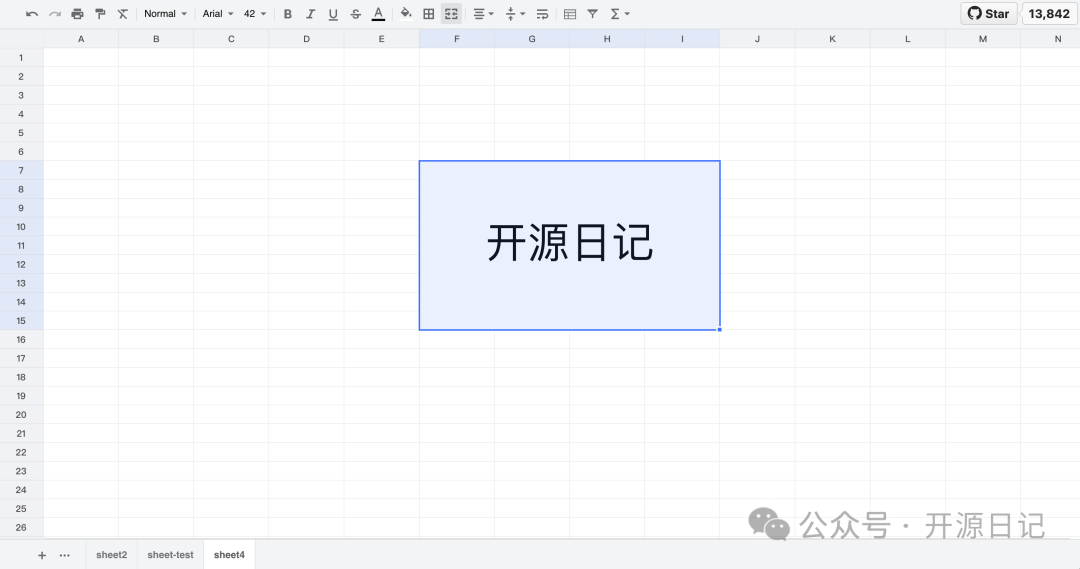Click the filter funnel icon
This screenshot has width=1080, height=569.
pyautogui.click(x=593, y=14)
